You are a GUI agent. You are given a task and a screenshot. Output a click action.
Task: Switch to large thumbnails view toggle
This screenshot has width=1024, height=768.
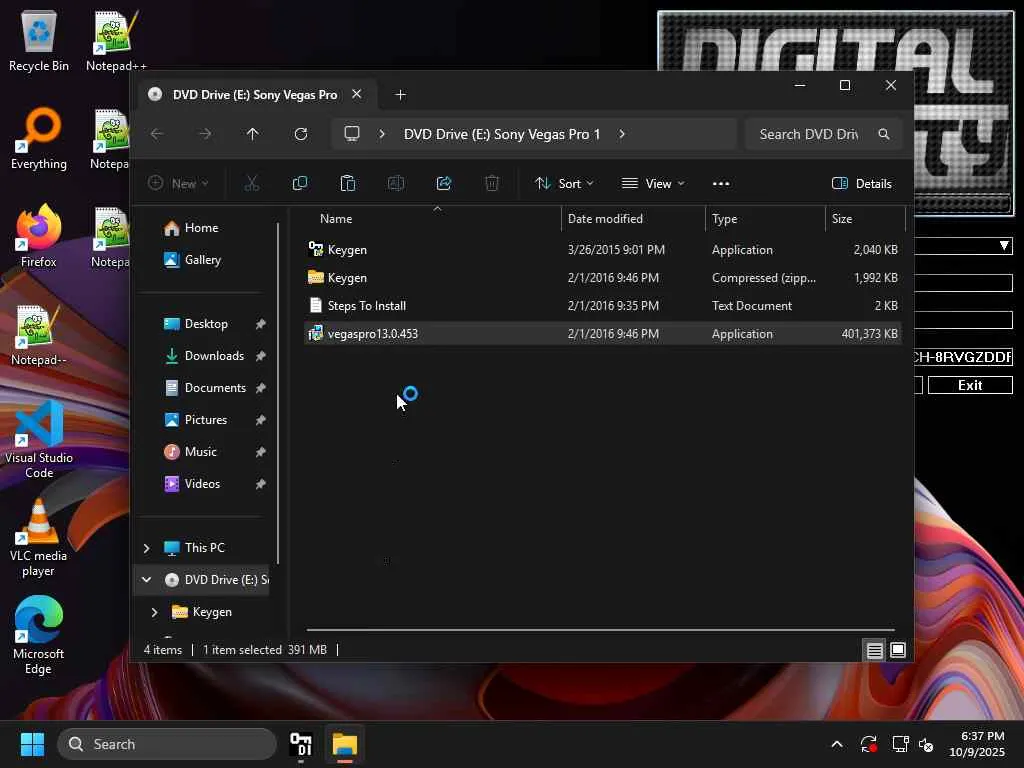898,650
